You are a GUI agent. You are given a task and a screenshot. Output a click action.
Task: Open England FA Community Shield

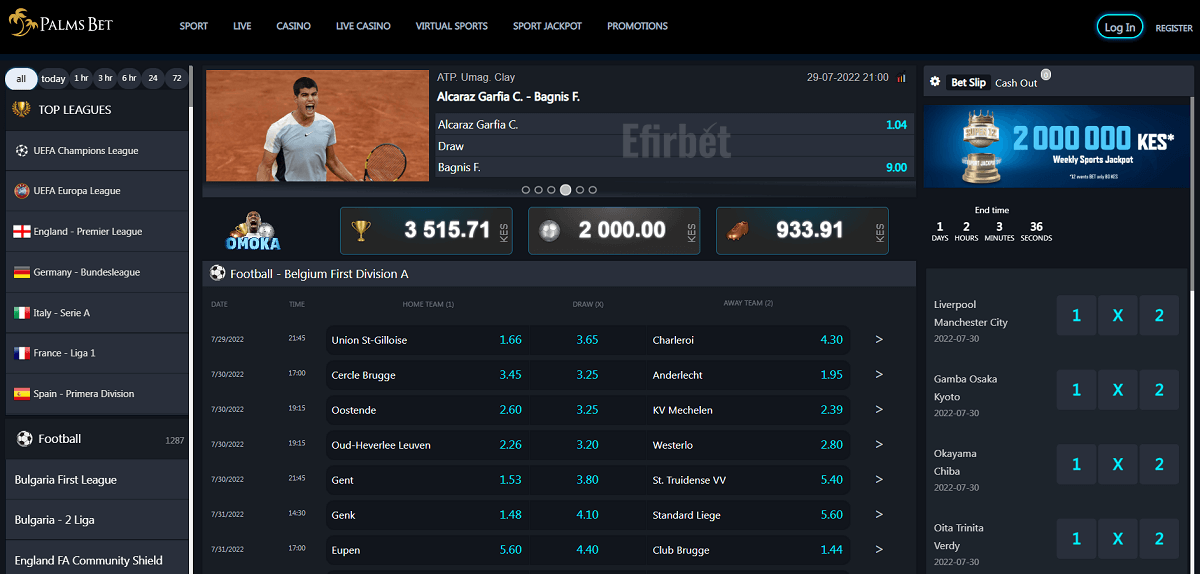coord(97,561)
